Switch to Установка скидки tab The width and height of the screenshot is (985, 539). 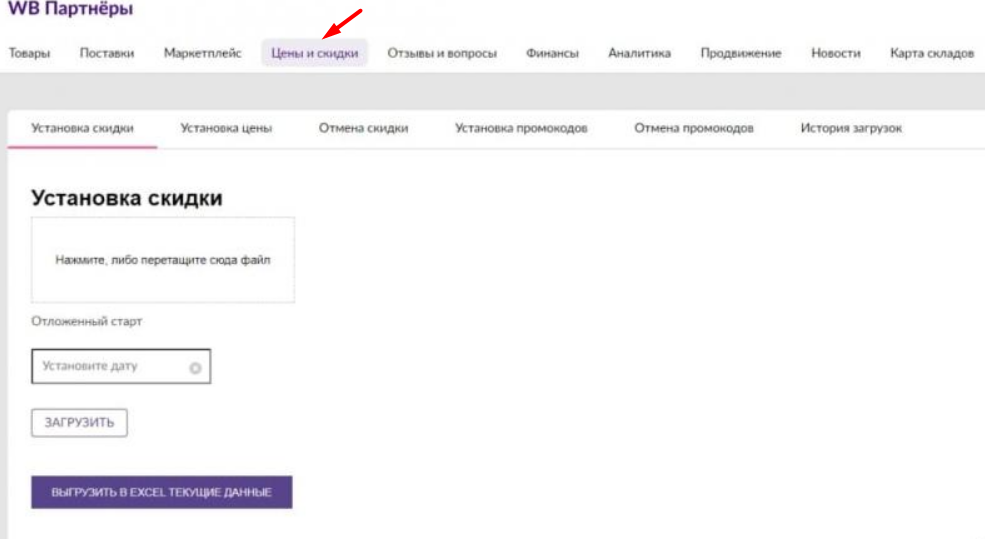pos(82,128)
